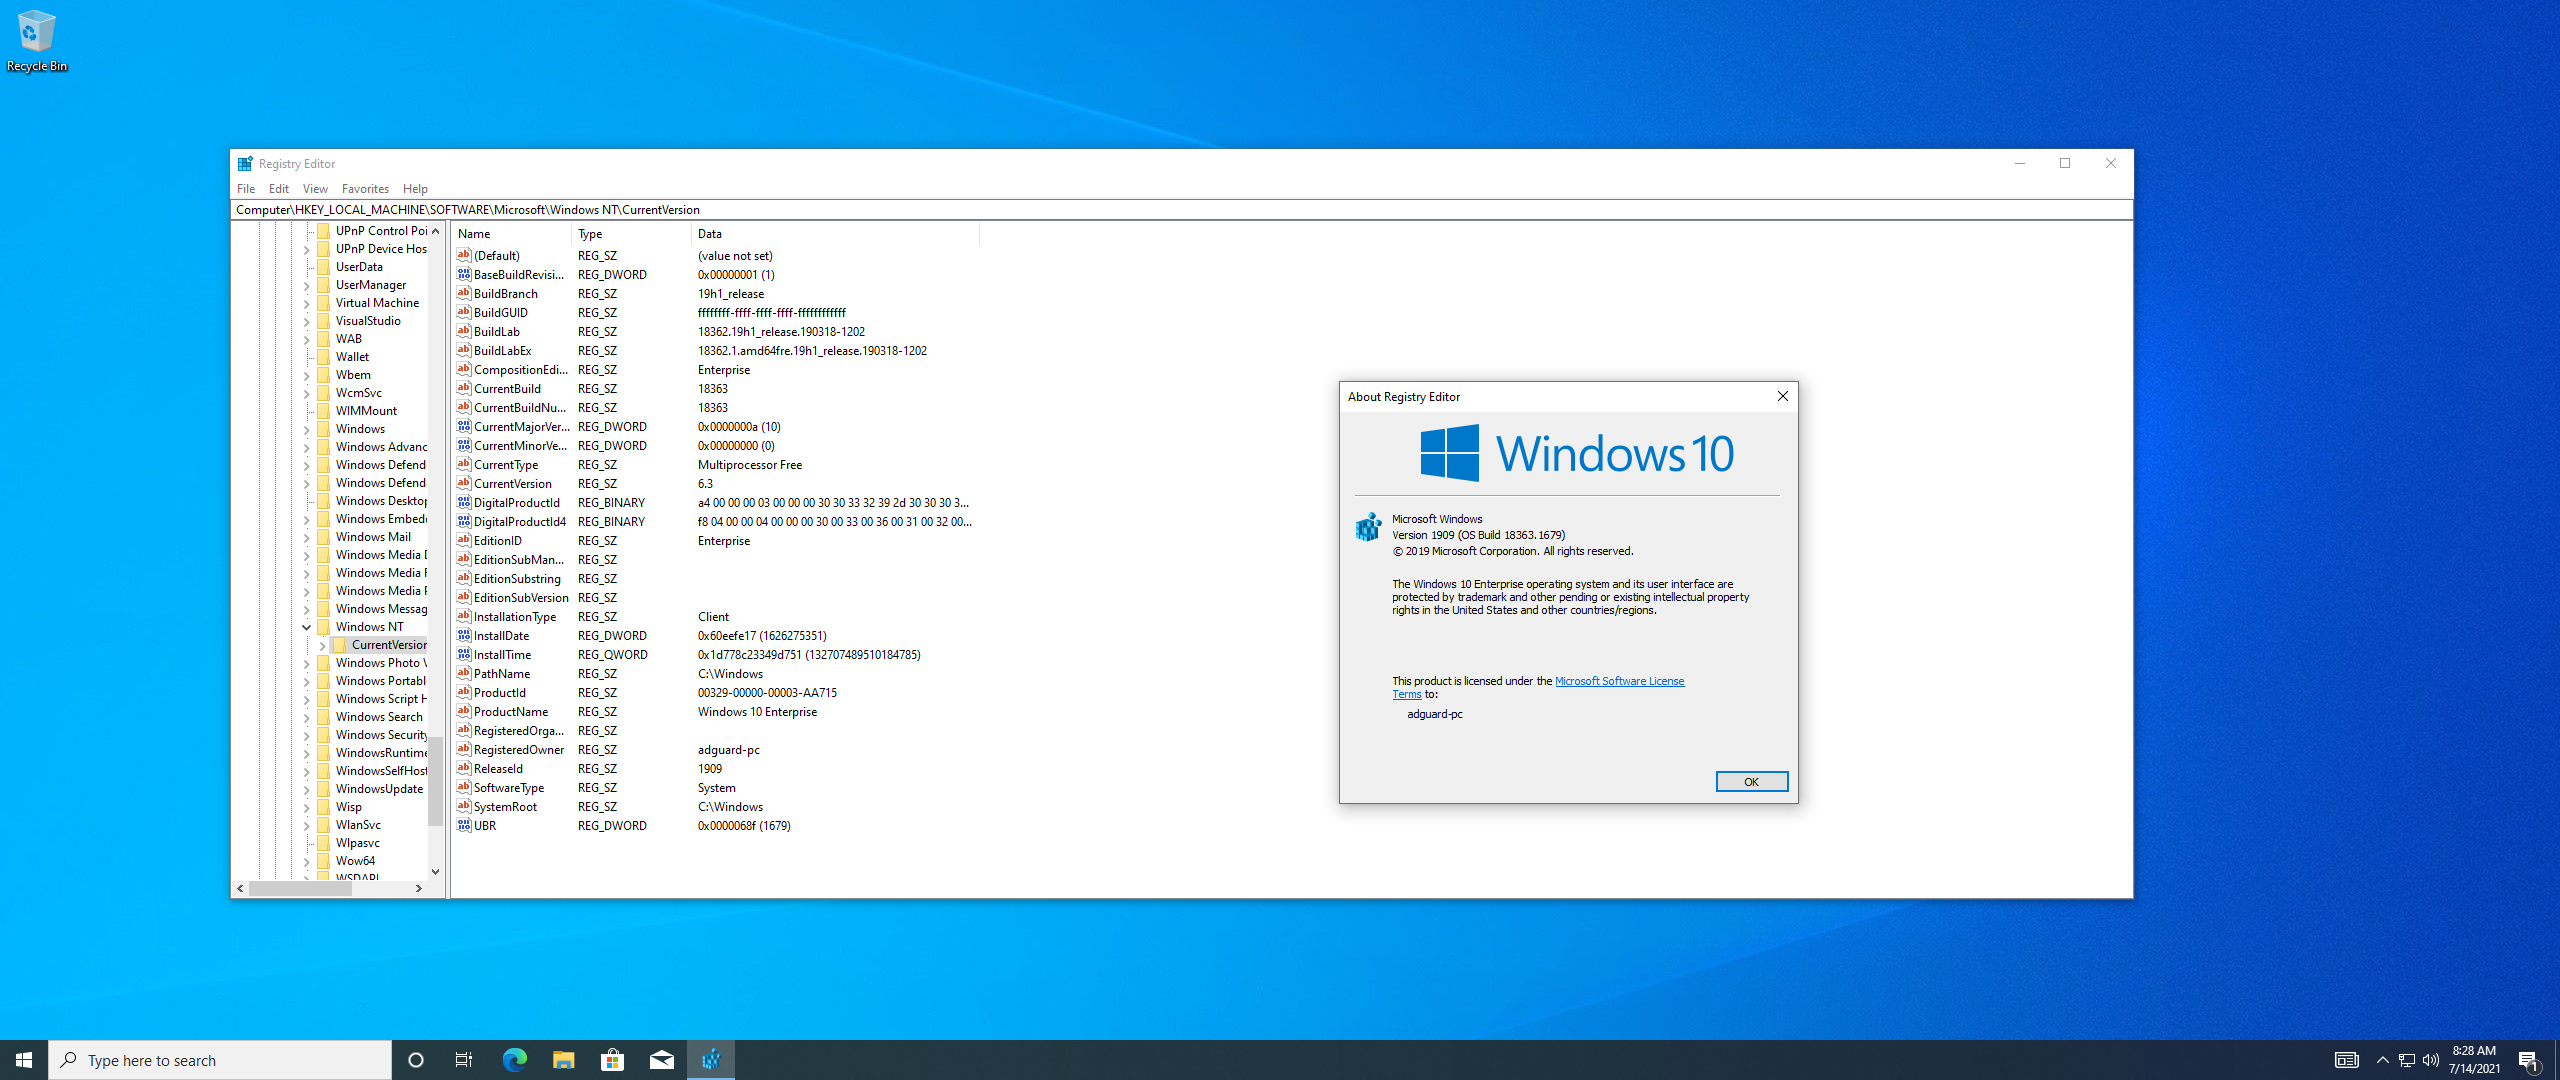Open Task View on the taskbar
This screenshot has height=1080, width=2560.
pos(464,1060)
